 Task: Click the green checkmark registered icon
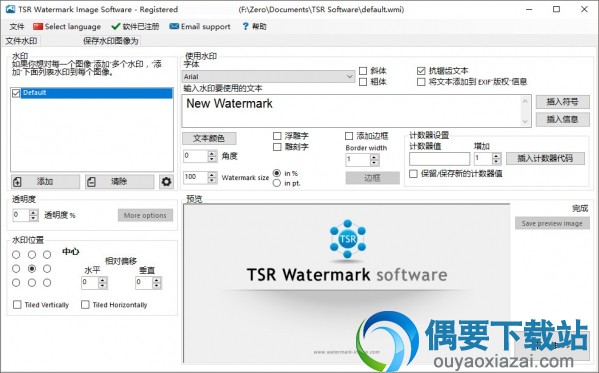[x=115, y=26]
